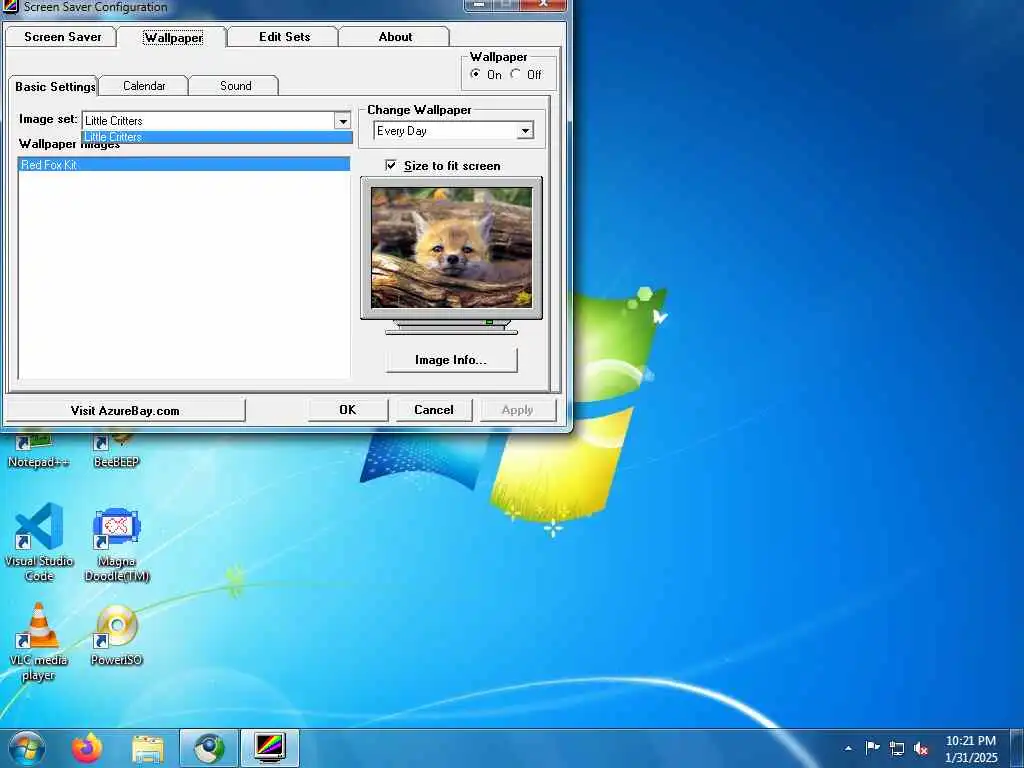Launch Visual Studio Code desktop icon
Image resolution: width=1024 pixels, height=768 pixels.
(39, 542)
